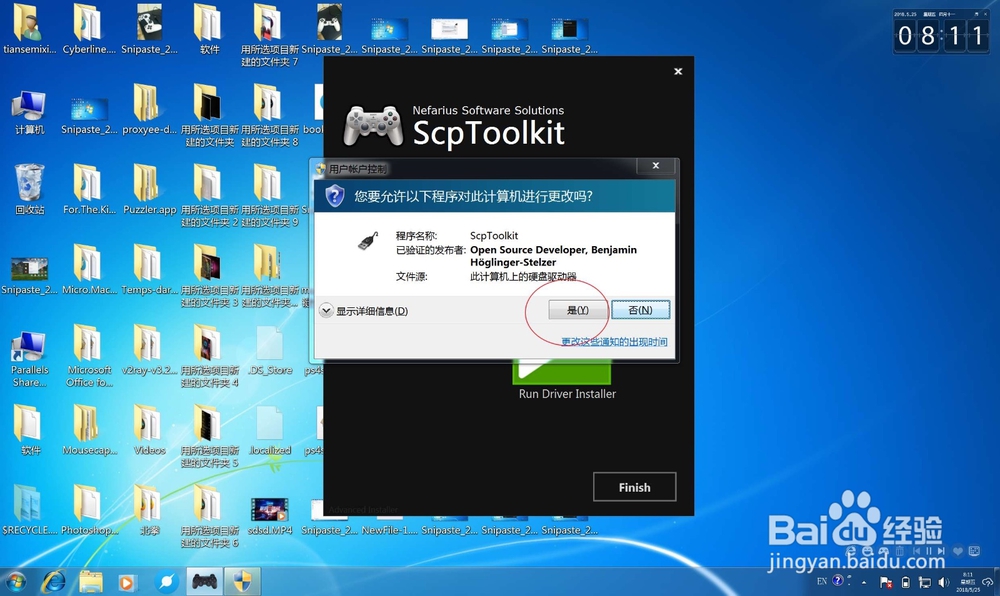The image size is (1000, 596).
Task: Select folder 用所选项目新建的文件夹 2
Action: (209, 196)
